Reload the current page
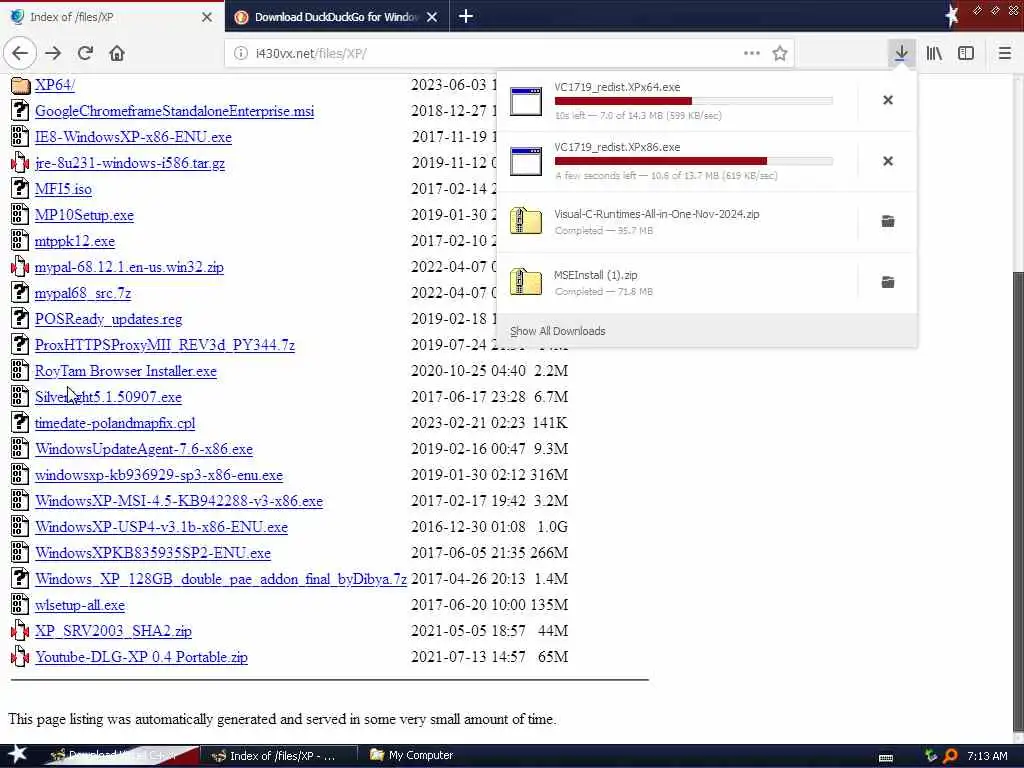The width and height of the screenshot is (1024, 768). pyautogui.click(x=86, y=53)
